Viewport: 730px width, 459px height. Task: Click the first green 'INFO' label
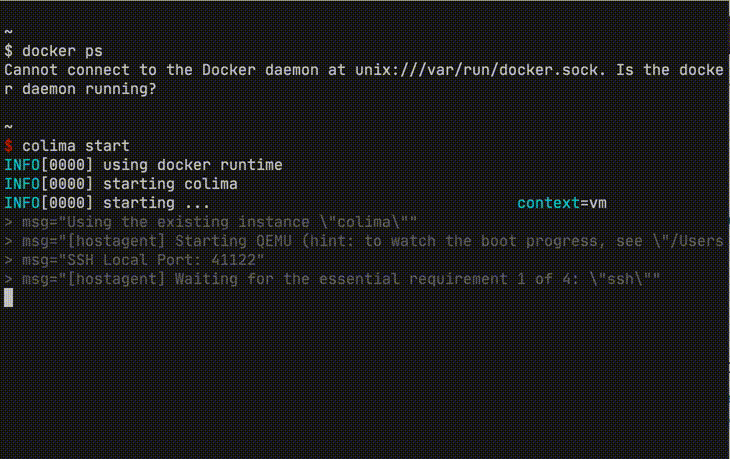pyautogui.click(x=22, y=165)
